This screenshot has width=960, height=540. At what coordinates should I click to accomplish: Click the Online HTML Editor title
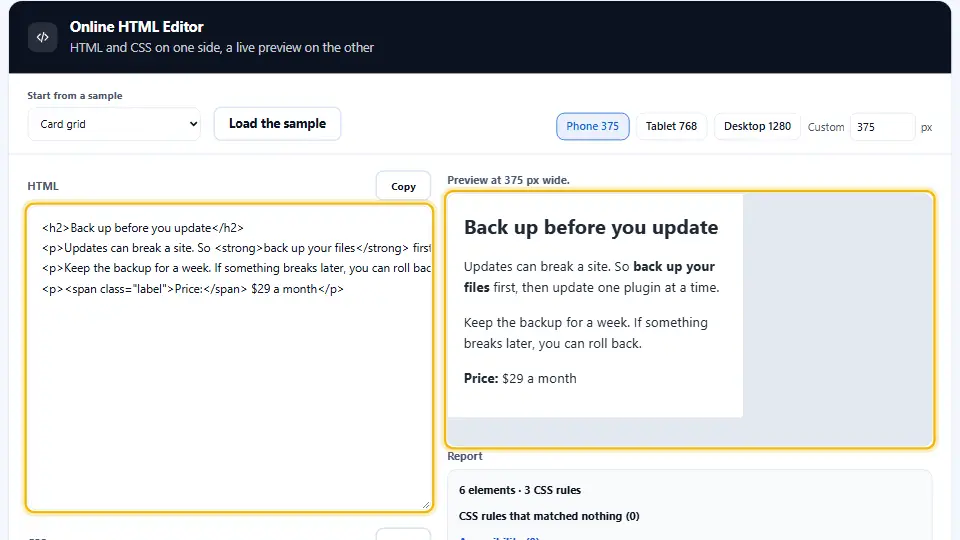click(137, 27)
